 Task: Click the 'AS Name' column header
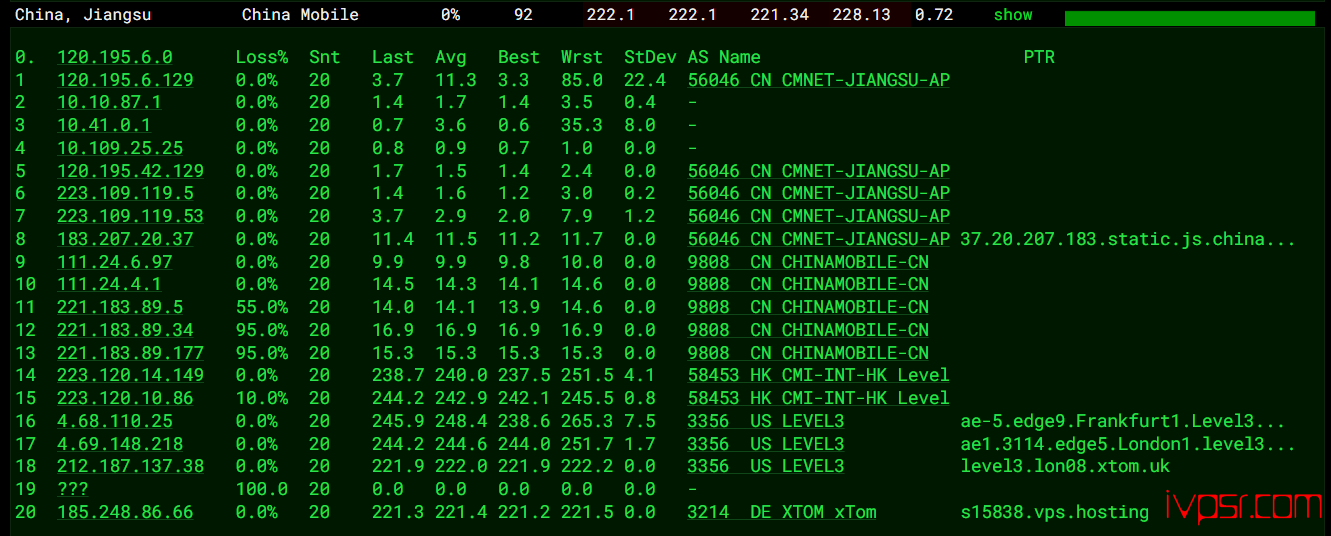(724, 57)
